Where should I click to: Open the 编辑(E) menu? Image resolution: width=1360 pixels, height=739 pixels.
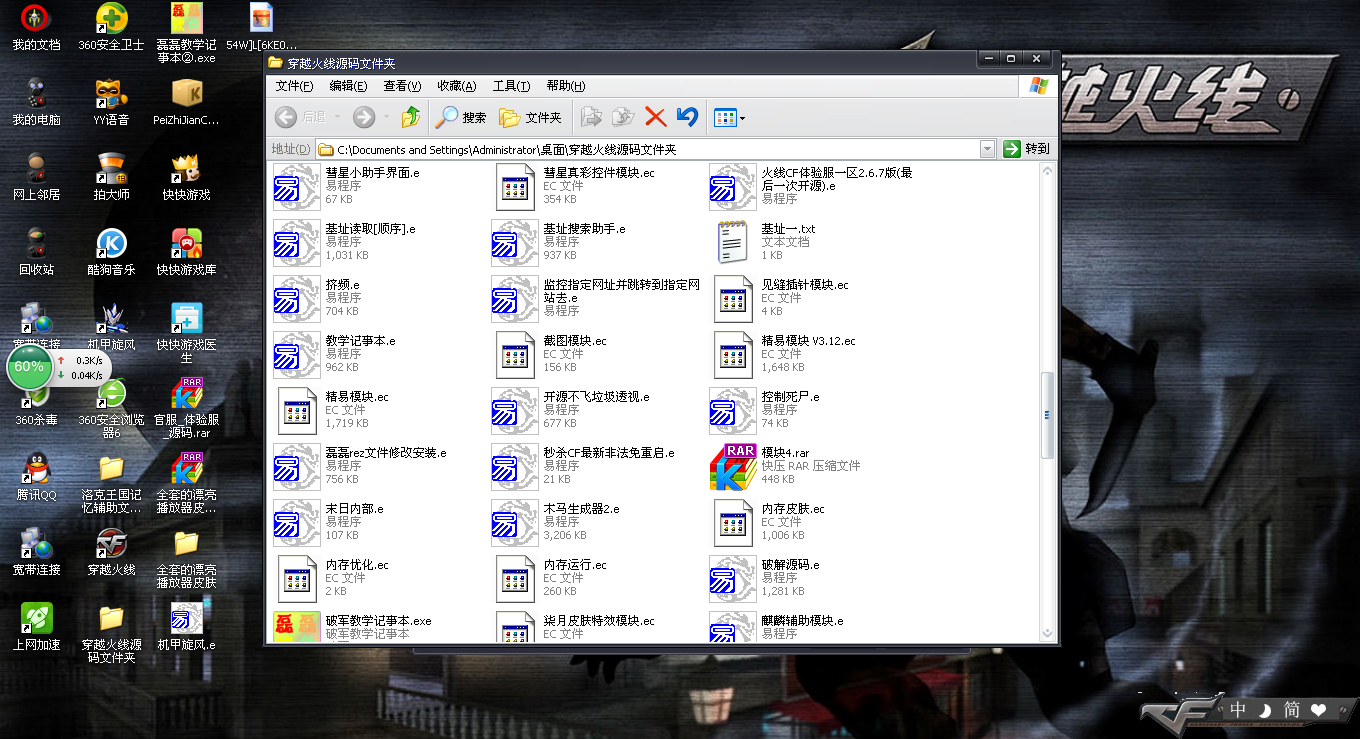pos(348,86)
